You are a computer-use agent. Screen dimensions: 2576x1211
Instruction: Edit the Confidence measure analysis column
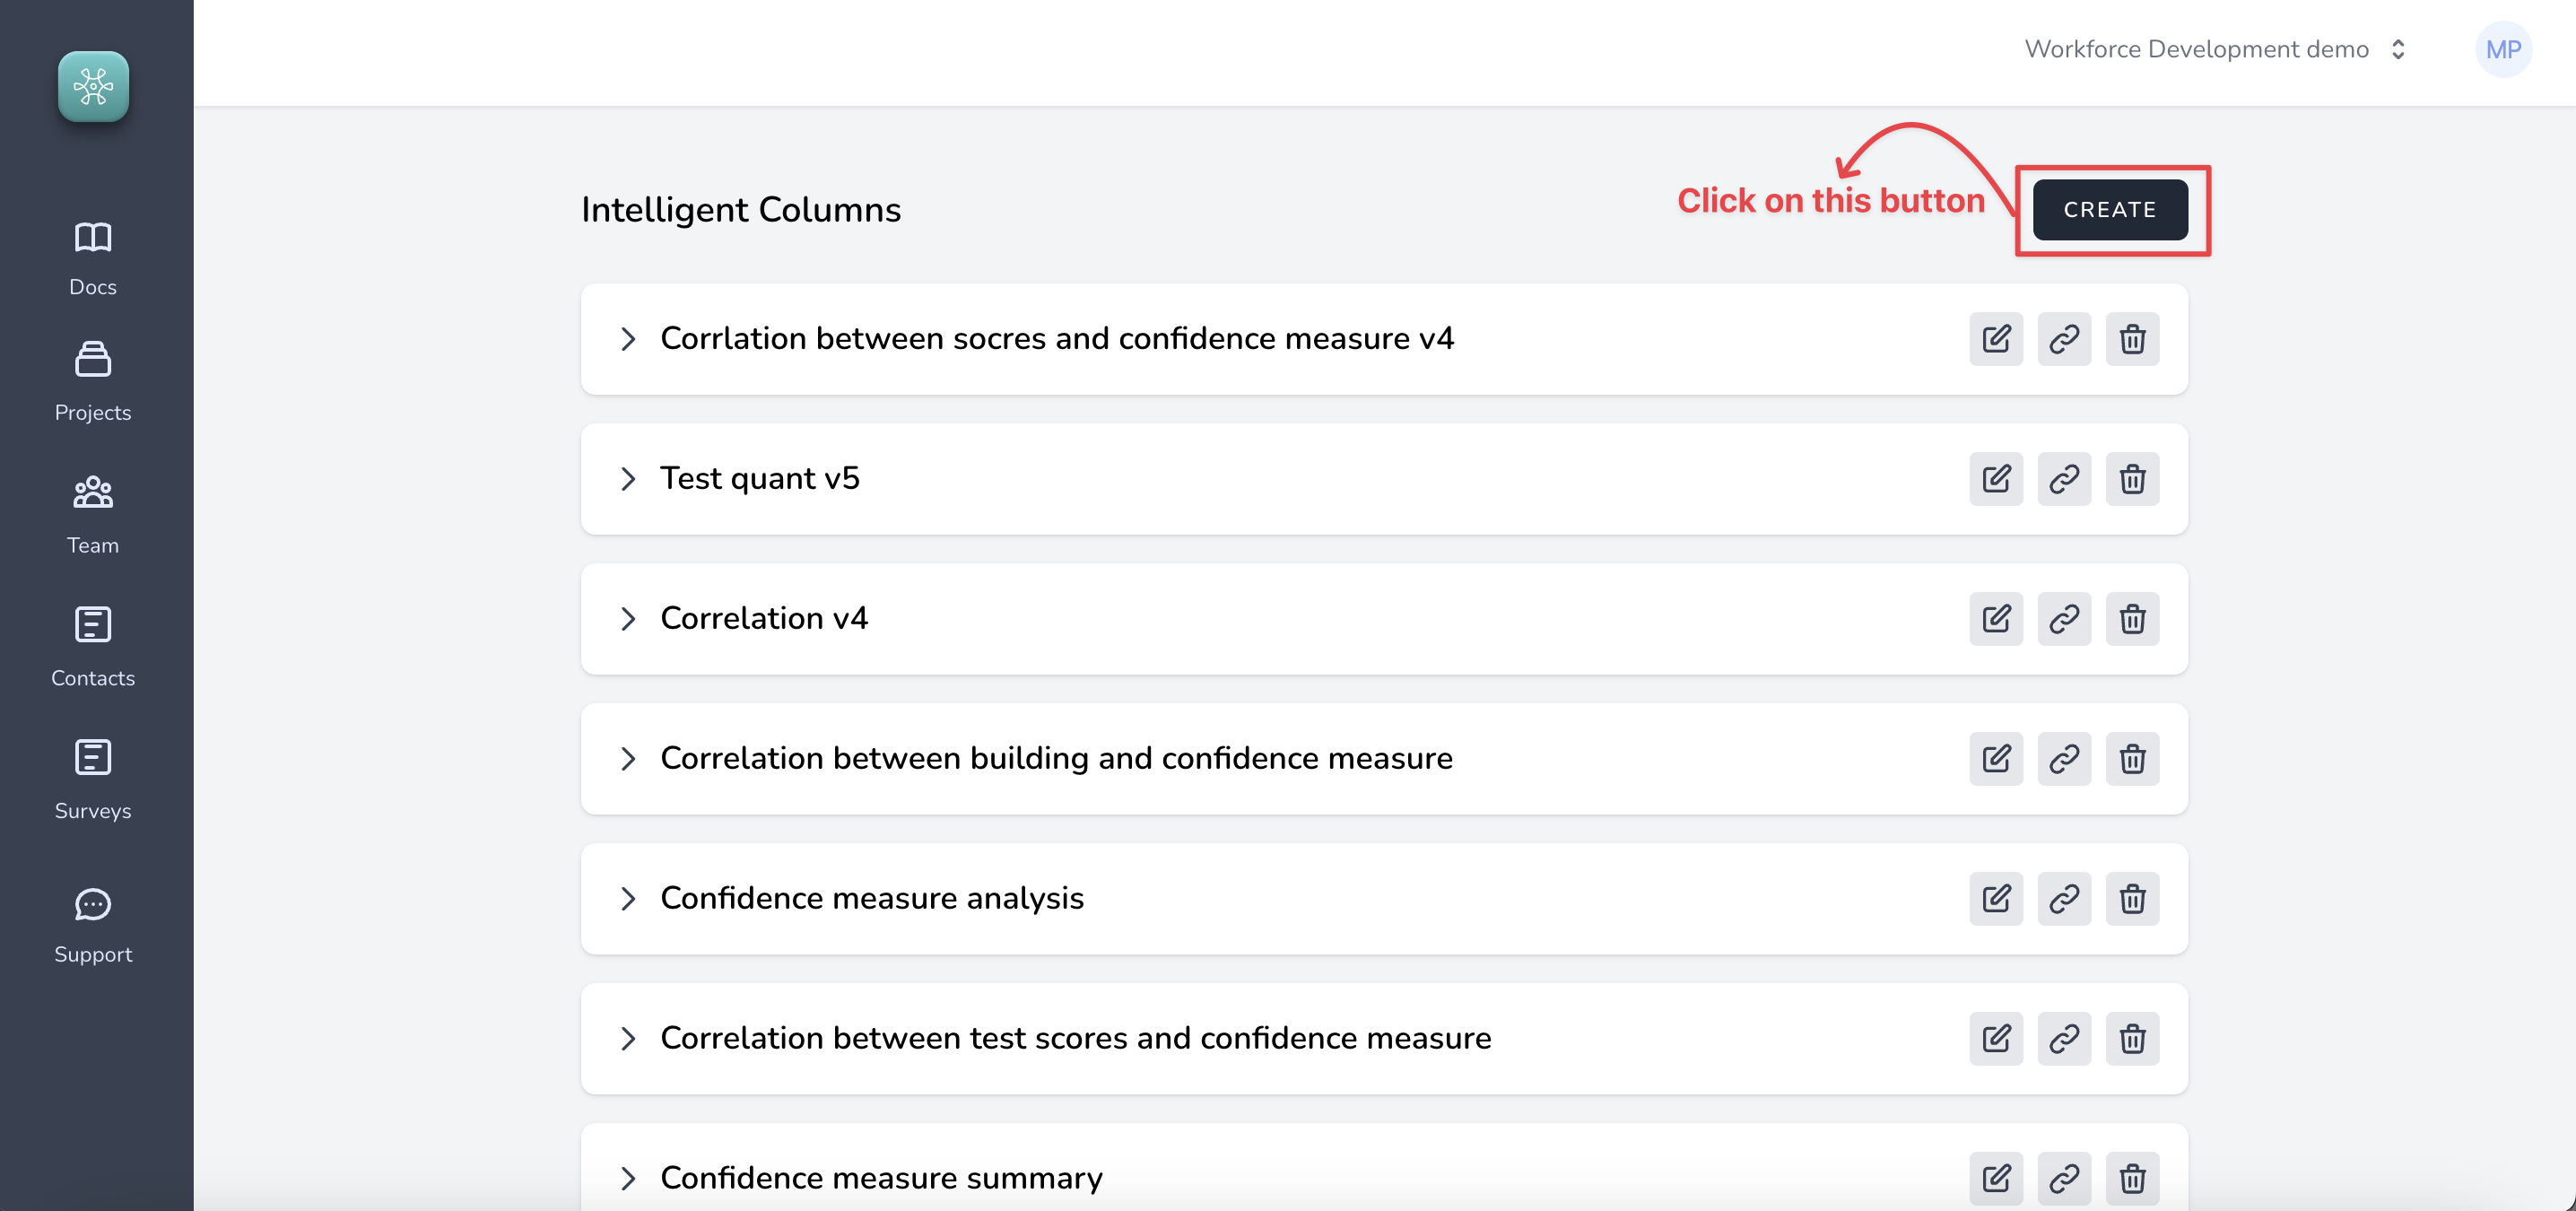(1996, 899)
